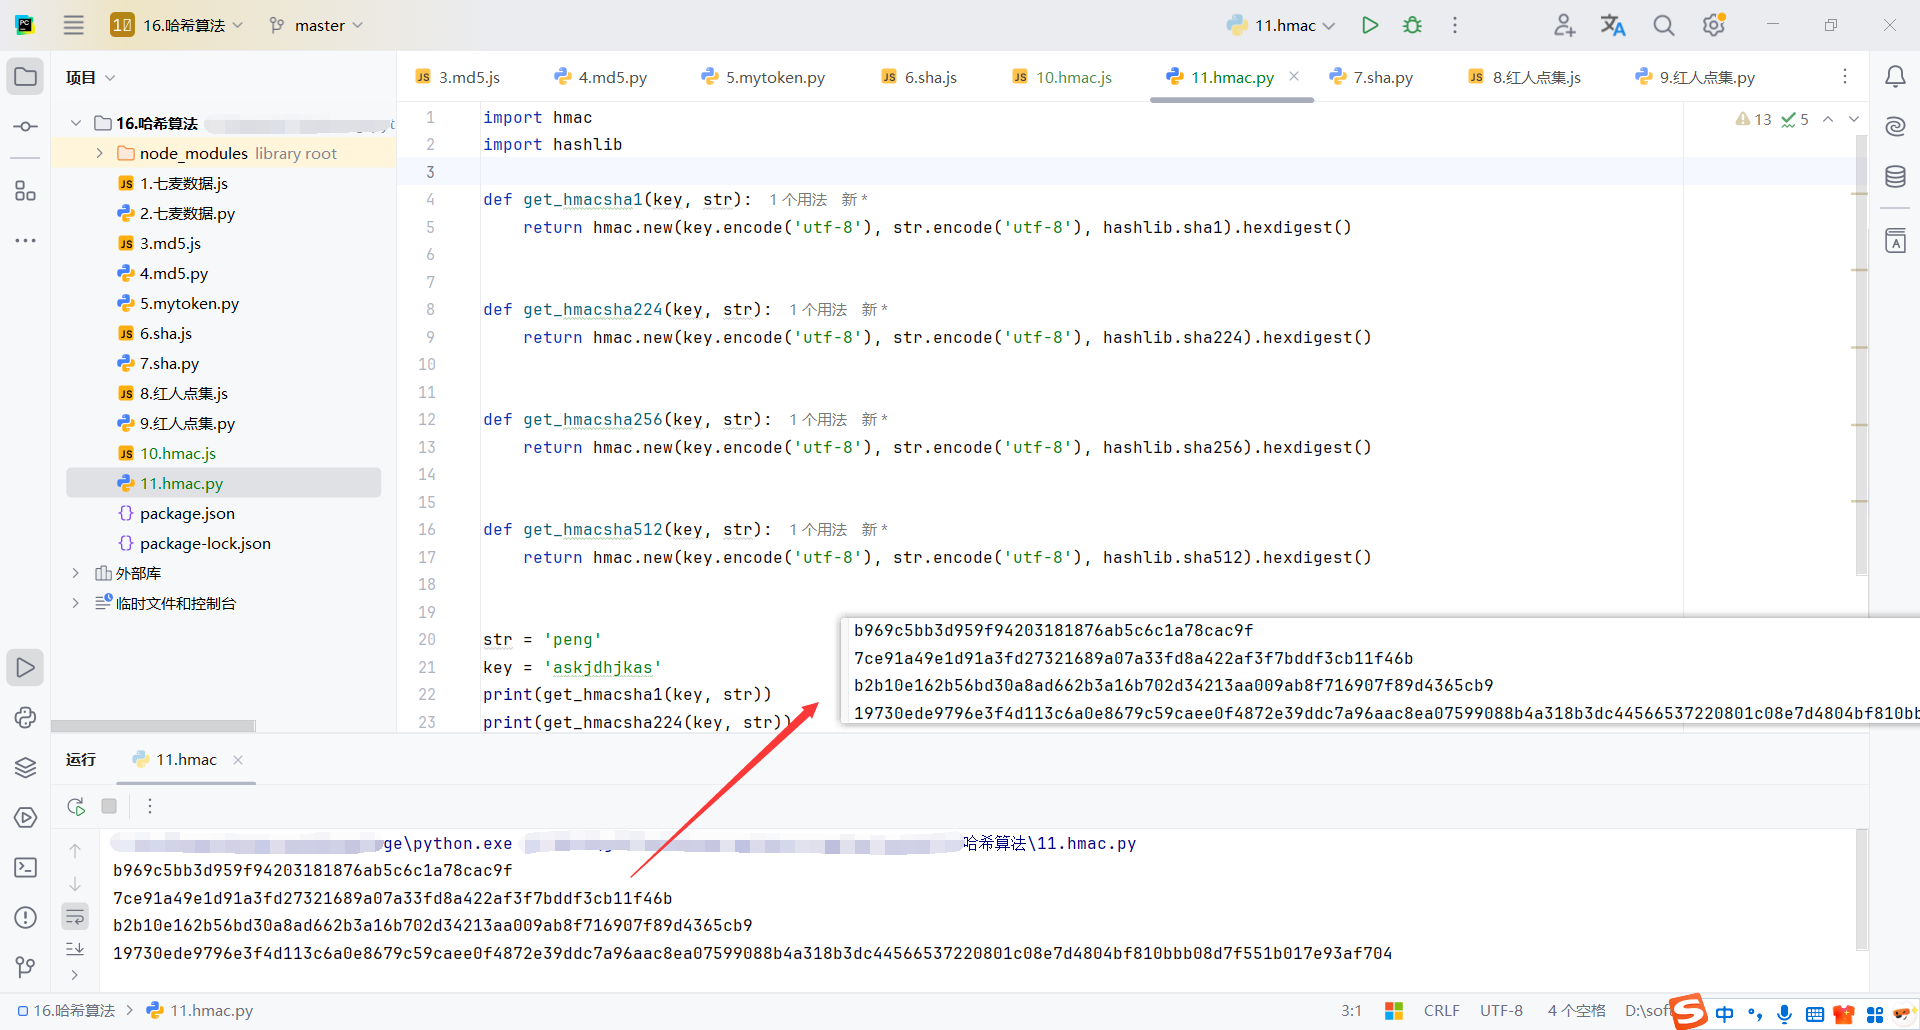Viewport: 1920px width, 1030px height.
Task: Open the Problems tool window
Action: 25,917
